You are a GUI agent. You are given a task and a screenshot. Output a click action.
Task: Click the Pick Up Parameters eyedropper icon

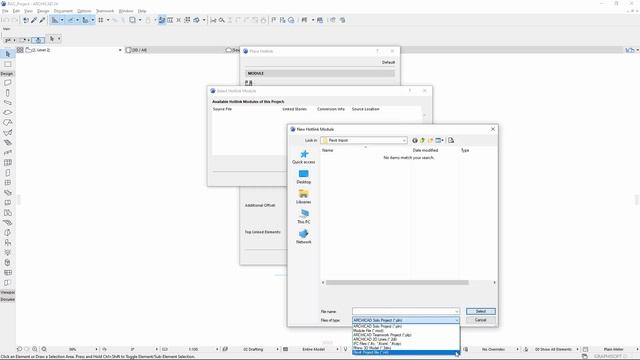[34, 20]
